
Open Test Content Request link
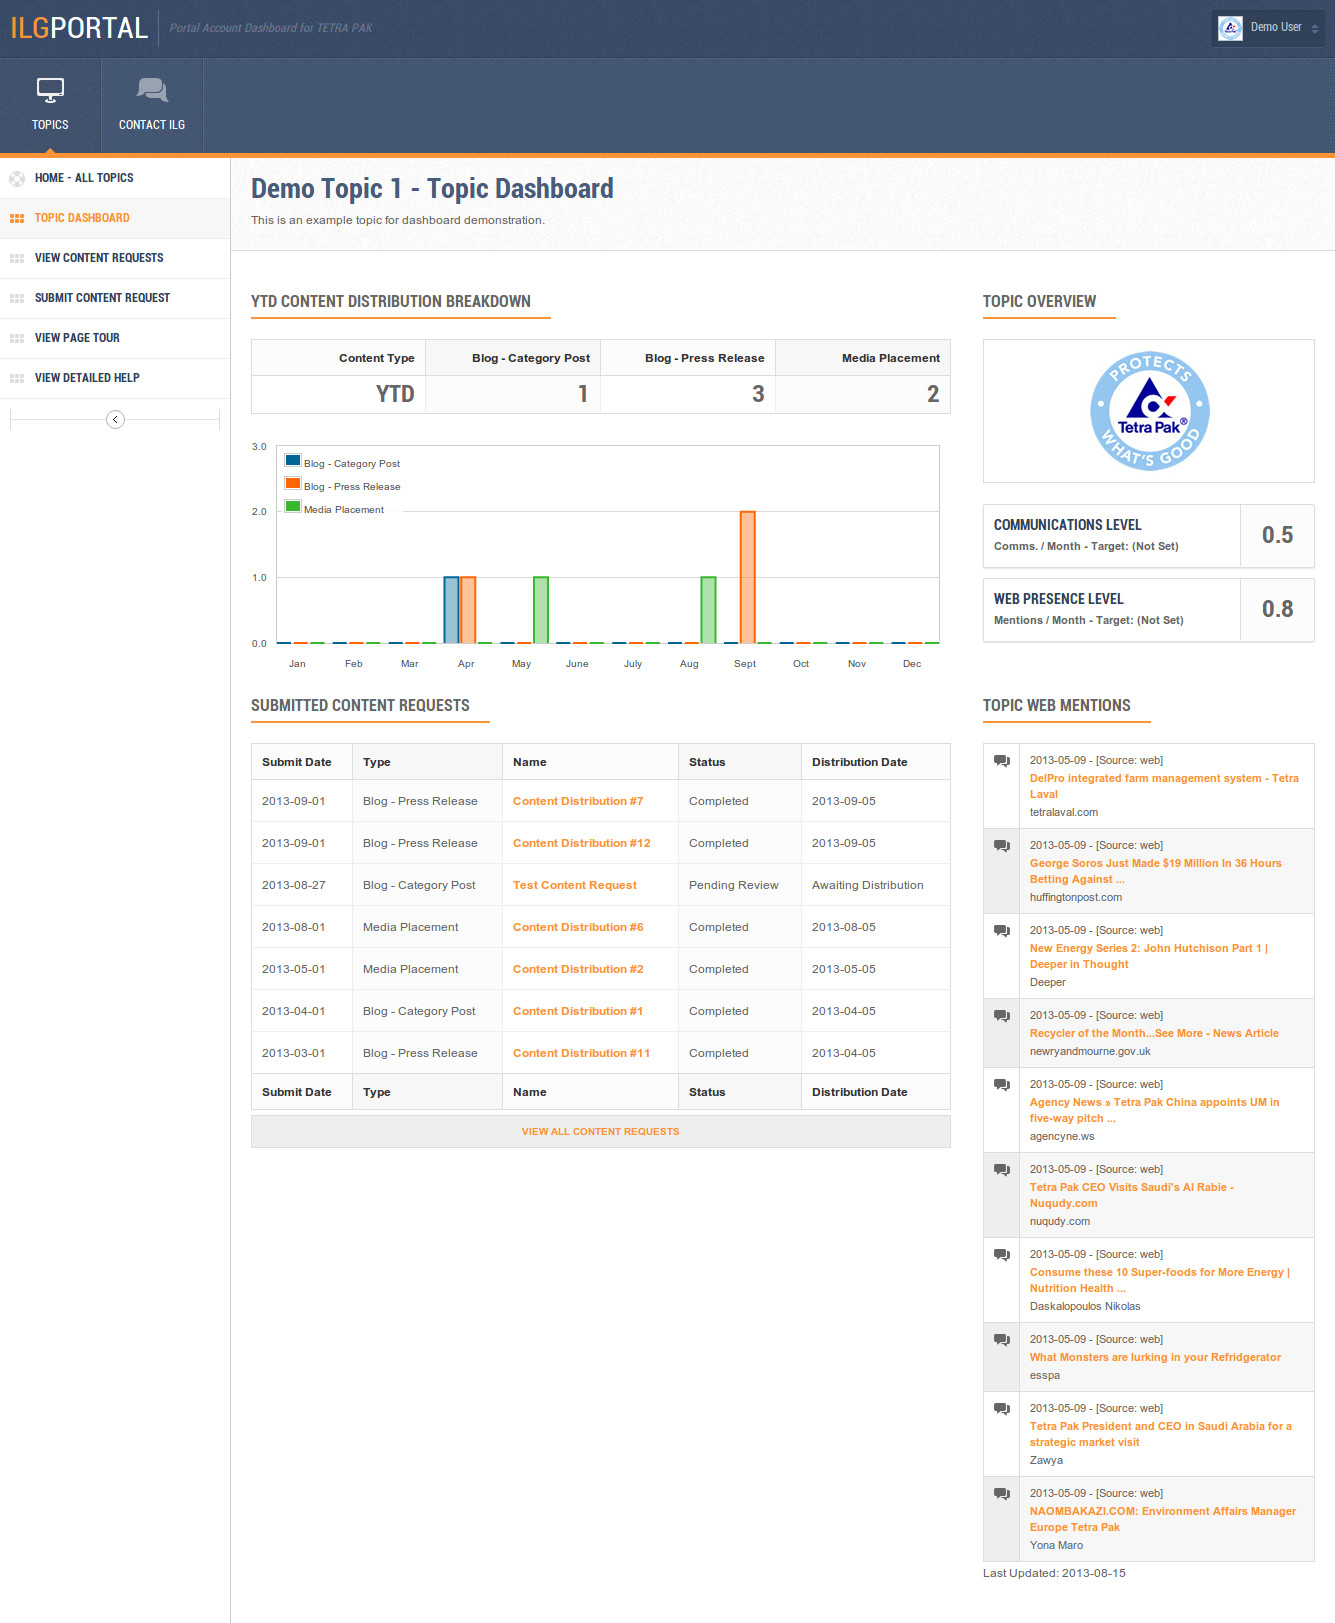click(x=574, y=885)
